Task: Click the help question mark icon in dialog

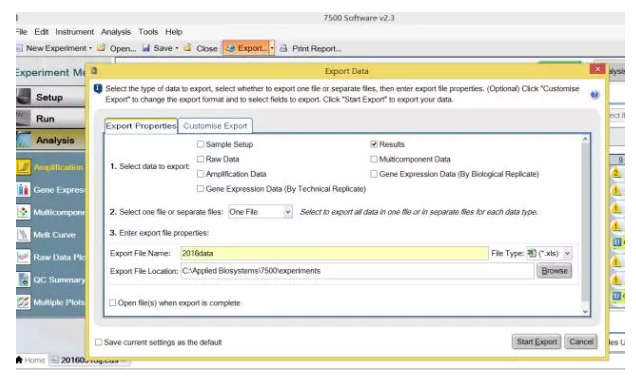Action: (594, 95)
